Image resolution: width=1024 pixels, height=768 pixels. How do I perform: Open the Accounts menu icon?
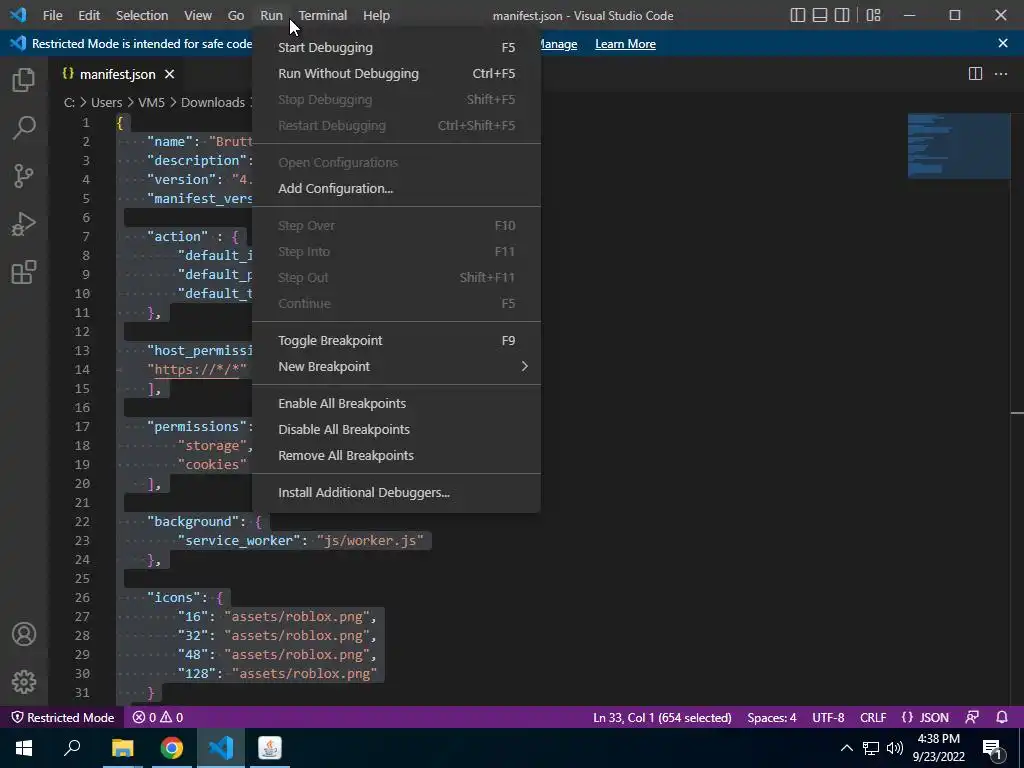pyautogui.click(x=24, y=634)
